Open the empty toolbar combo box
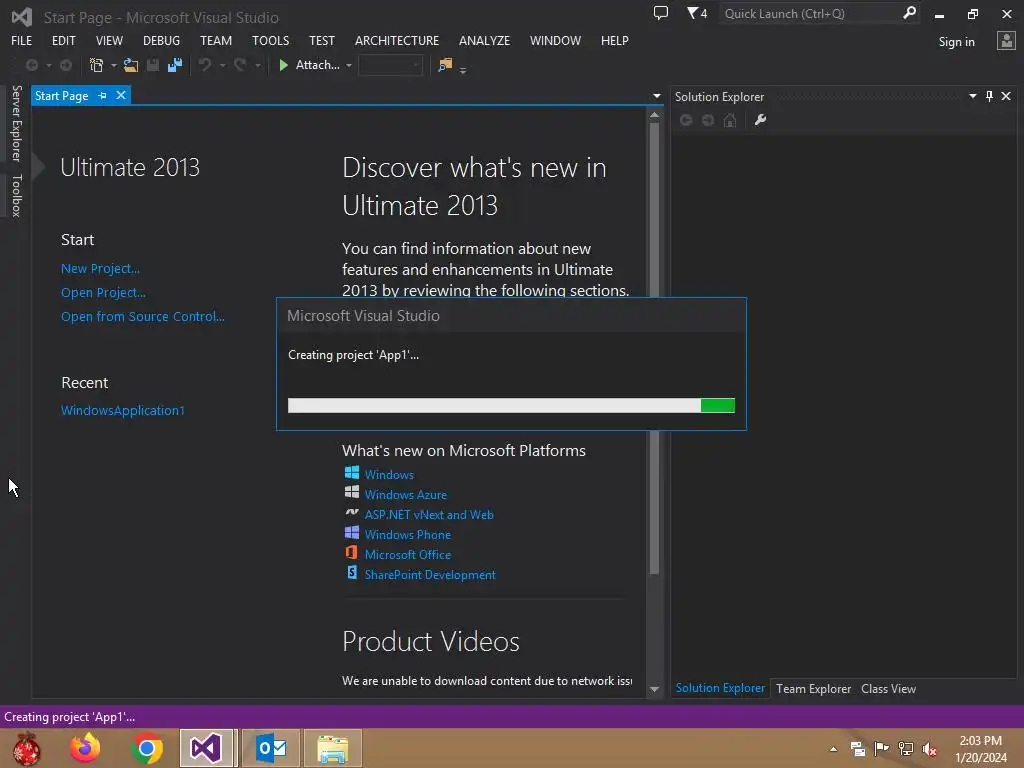The image size is (1024, 768). (391, 65)
